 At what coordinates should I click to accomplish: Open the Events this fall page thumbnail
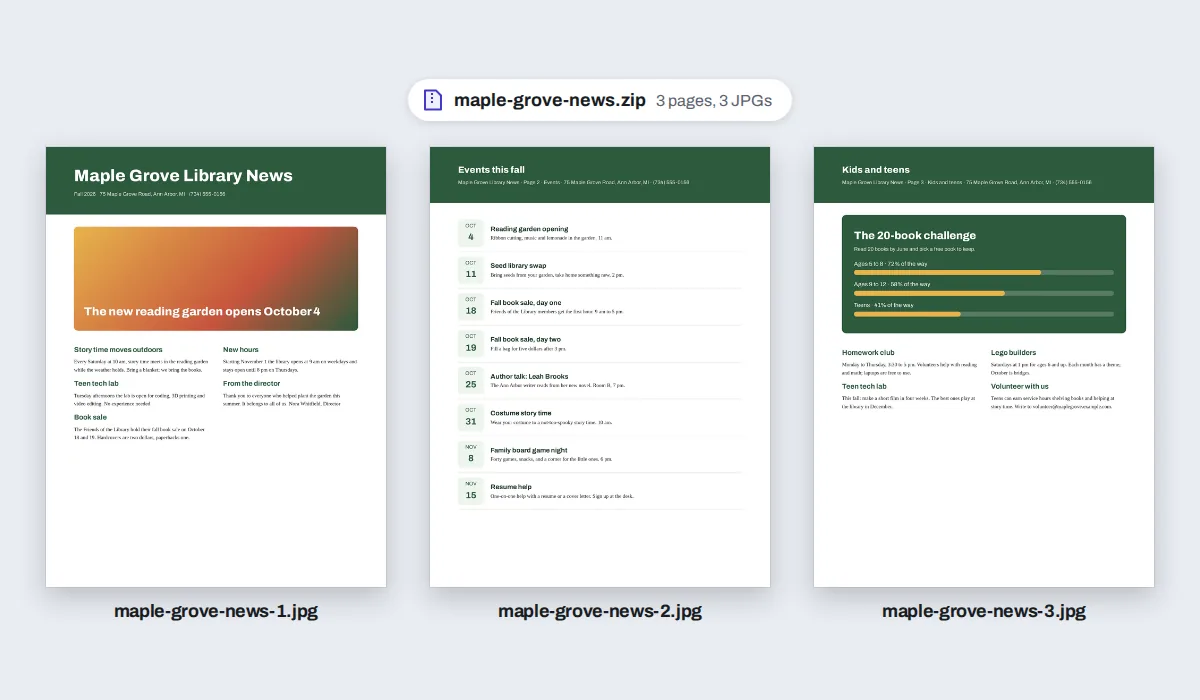coord(600,367)
